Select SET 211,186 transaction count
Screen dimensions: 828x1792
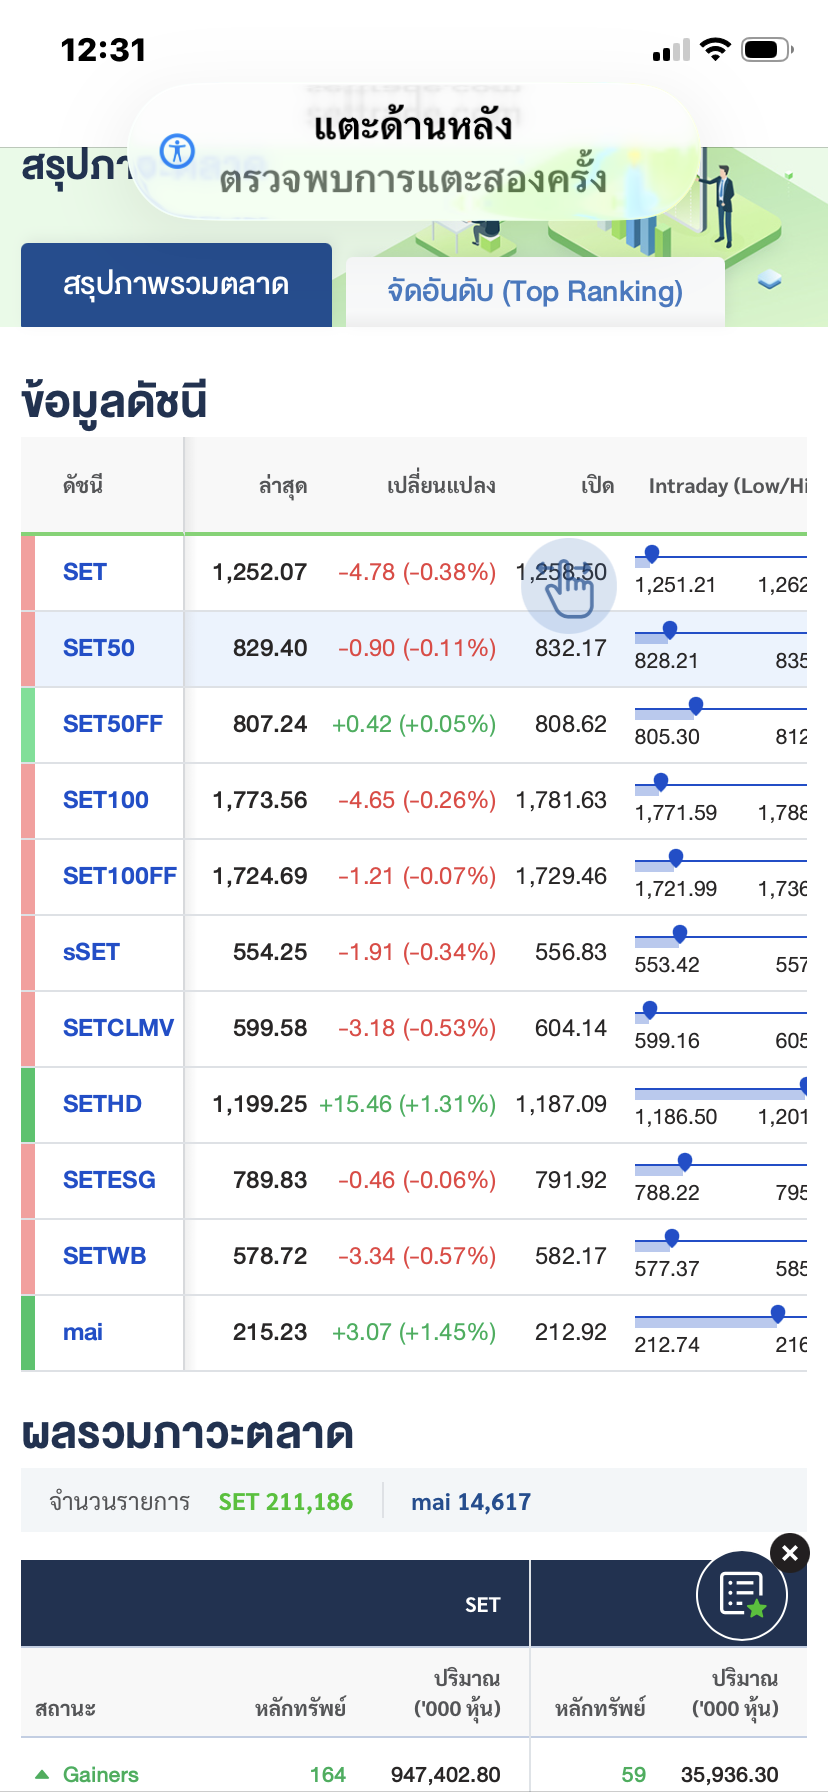286,1502
